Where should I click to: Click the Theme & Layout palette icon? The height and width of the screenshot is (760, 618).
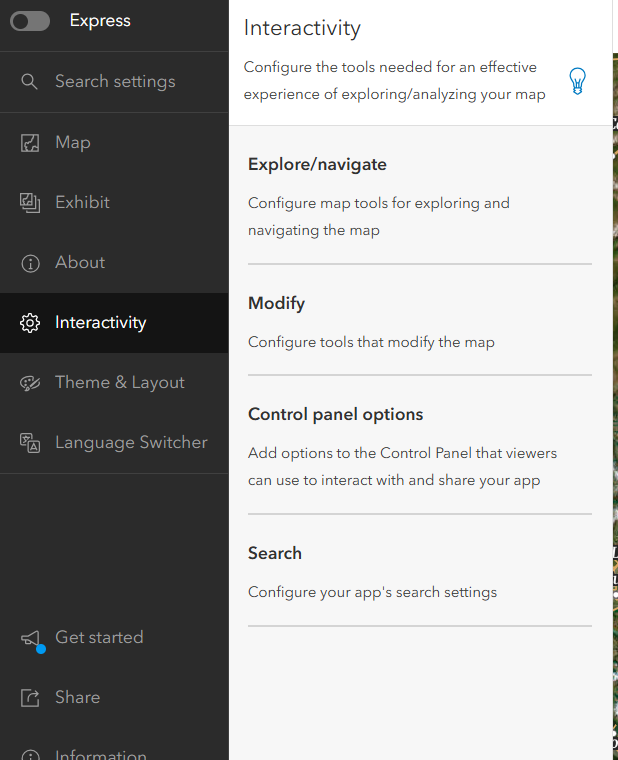click(30, 383)
